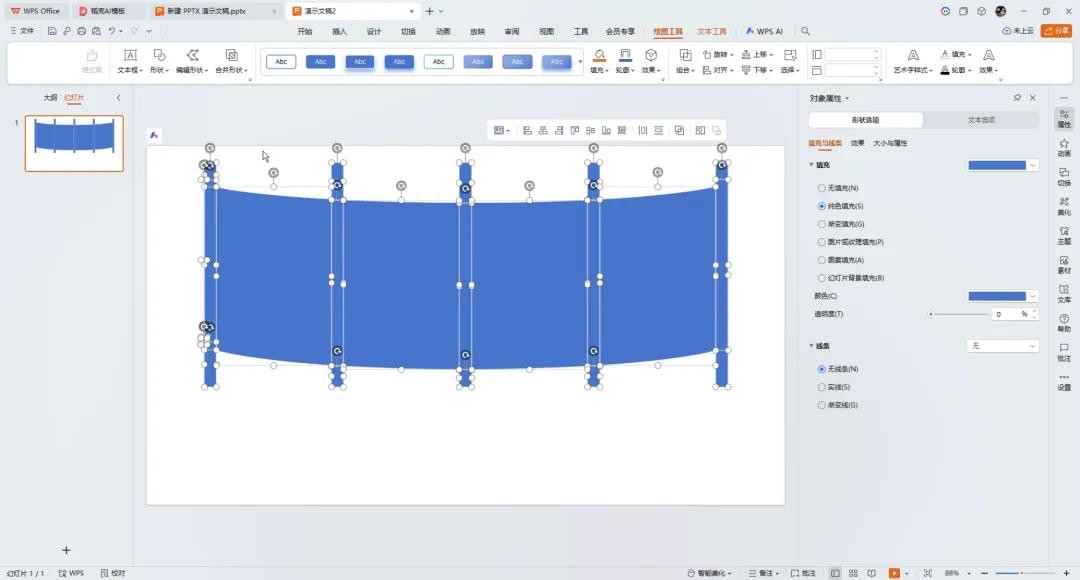The image size is (1080, 580).
Task: Select 图案填充(A) pattern fill option
Action: (x=840, y=260)
